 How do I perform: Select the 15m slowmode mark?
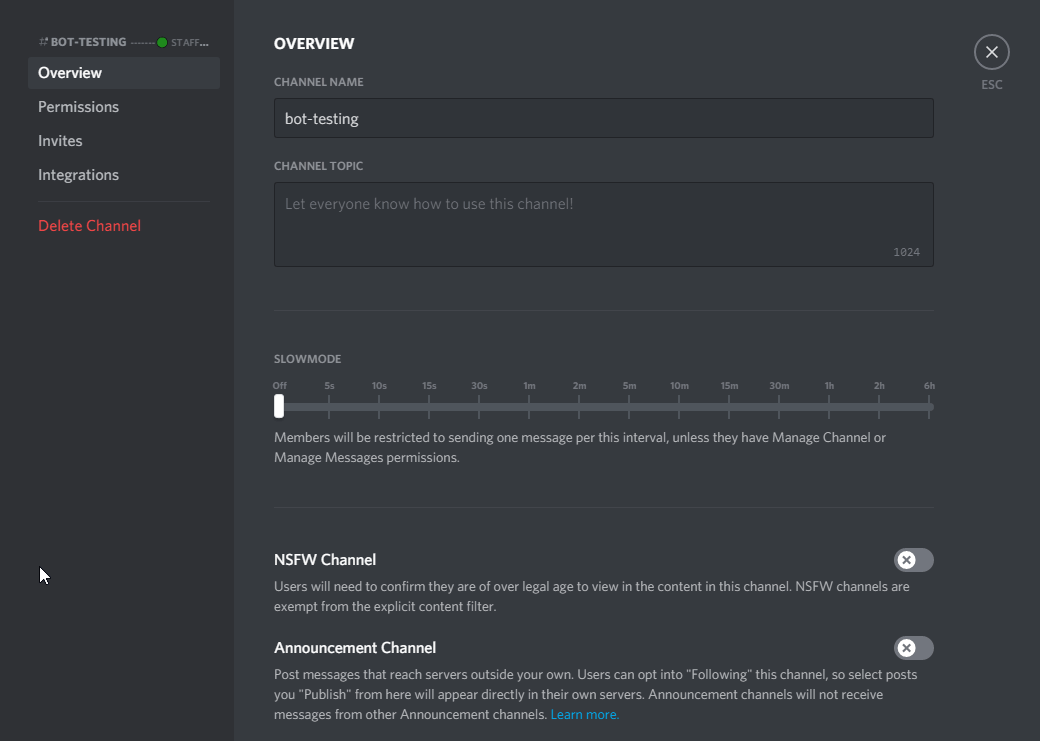click(x=729, y=407)
